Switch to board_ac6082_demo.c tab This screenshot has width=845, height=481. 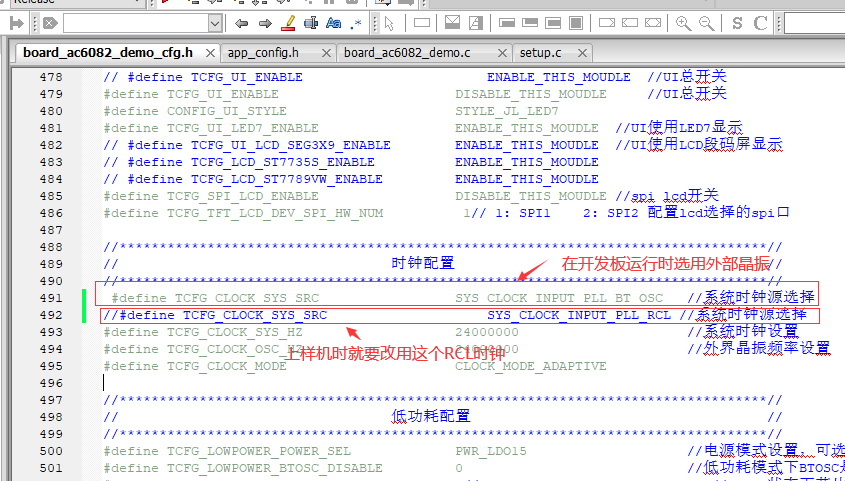pyautogui.click(x=407, y=53)
